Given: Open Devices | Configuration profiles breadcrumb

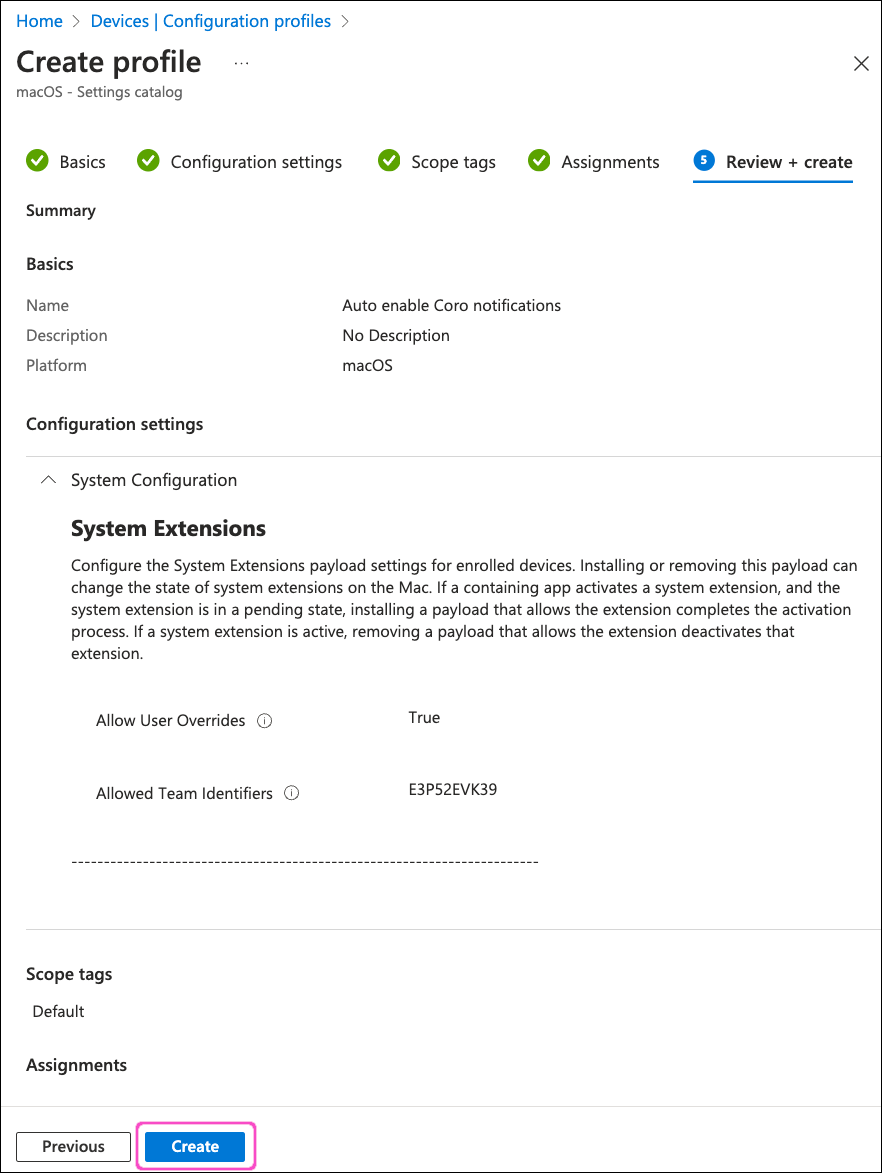Looking at the screenshot, I should (211, 21).
